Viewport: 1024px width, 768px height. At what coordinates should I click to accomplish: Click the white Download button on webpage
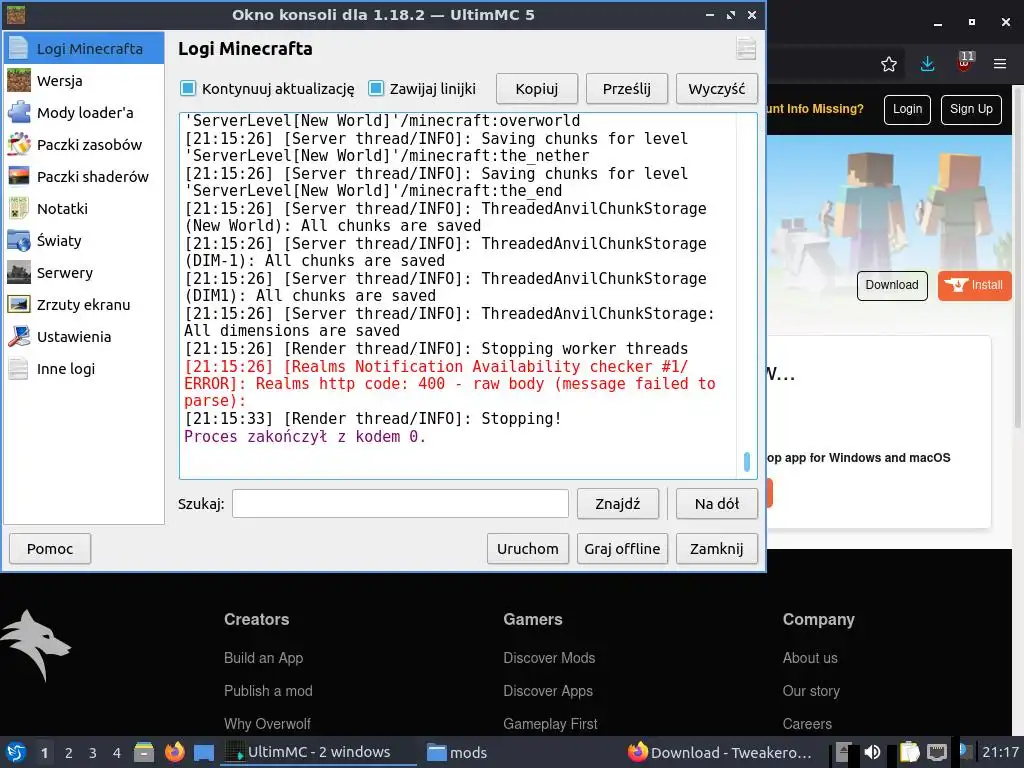coord(891,285)
